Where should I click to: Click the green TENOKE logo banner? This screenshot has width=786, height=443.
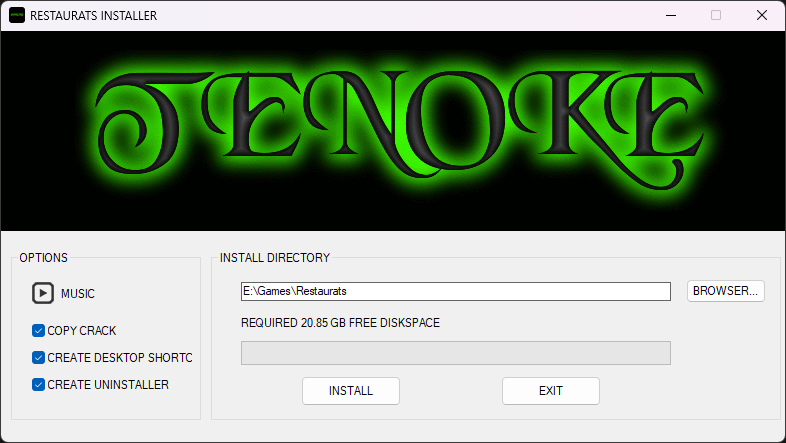click(x=393, y=130)
